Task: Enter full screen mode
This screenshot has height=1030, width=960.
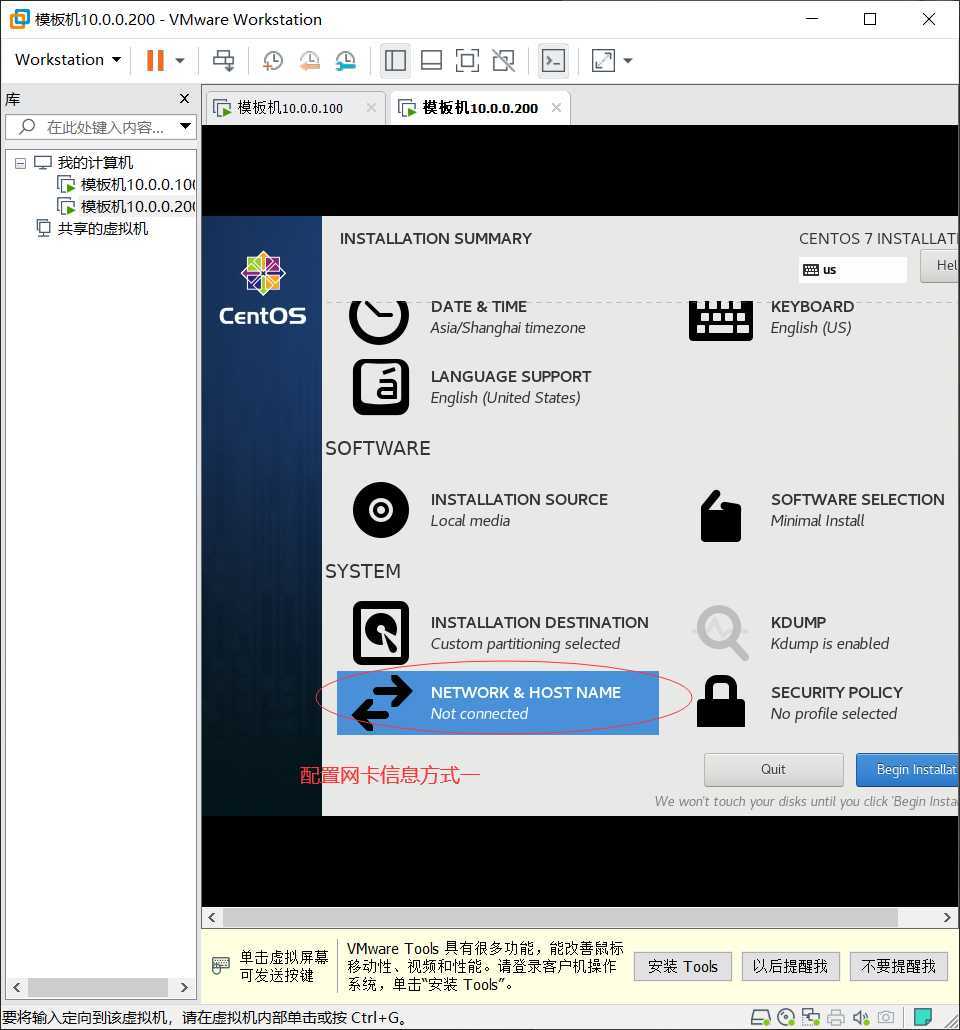Action: pyautogui.click(x=467, y=60)
